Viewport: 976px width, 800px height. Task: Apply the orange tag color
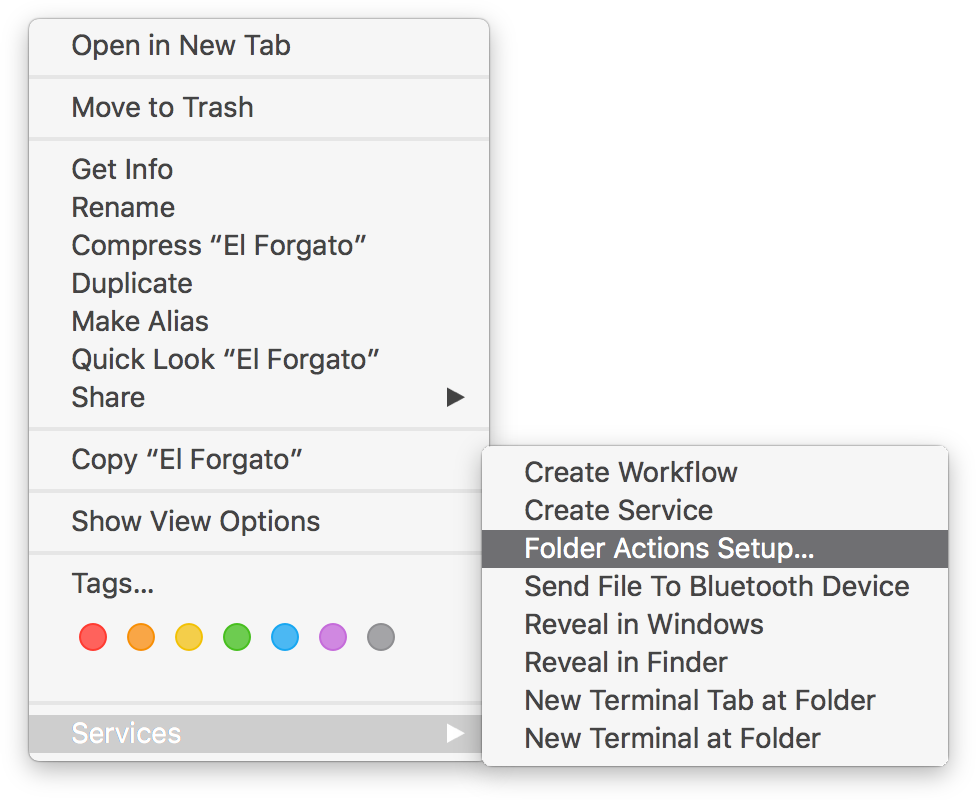coord(141,637)
